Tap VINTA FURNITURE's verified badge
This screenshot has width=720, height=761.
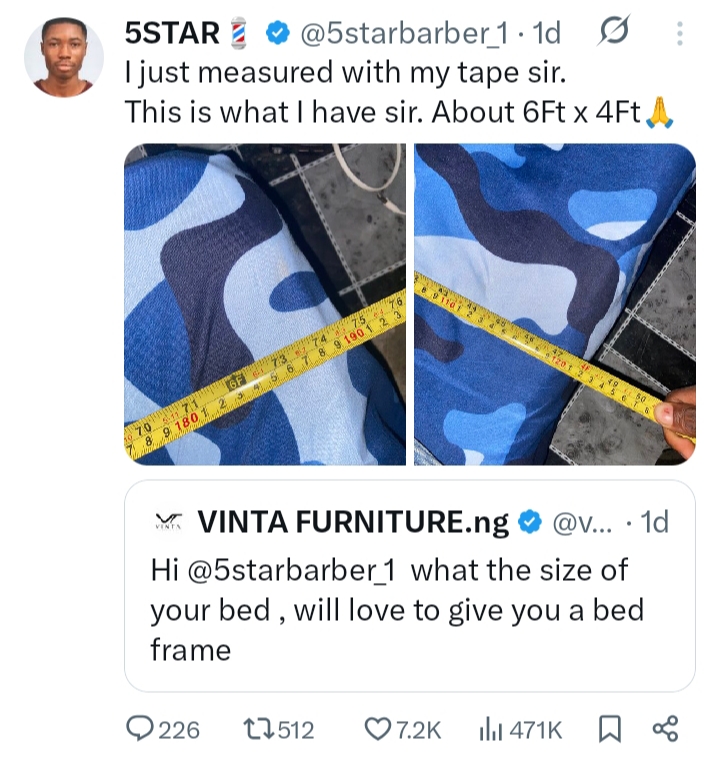click(531, 522)
